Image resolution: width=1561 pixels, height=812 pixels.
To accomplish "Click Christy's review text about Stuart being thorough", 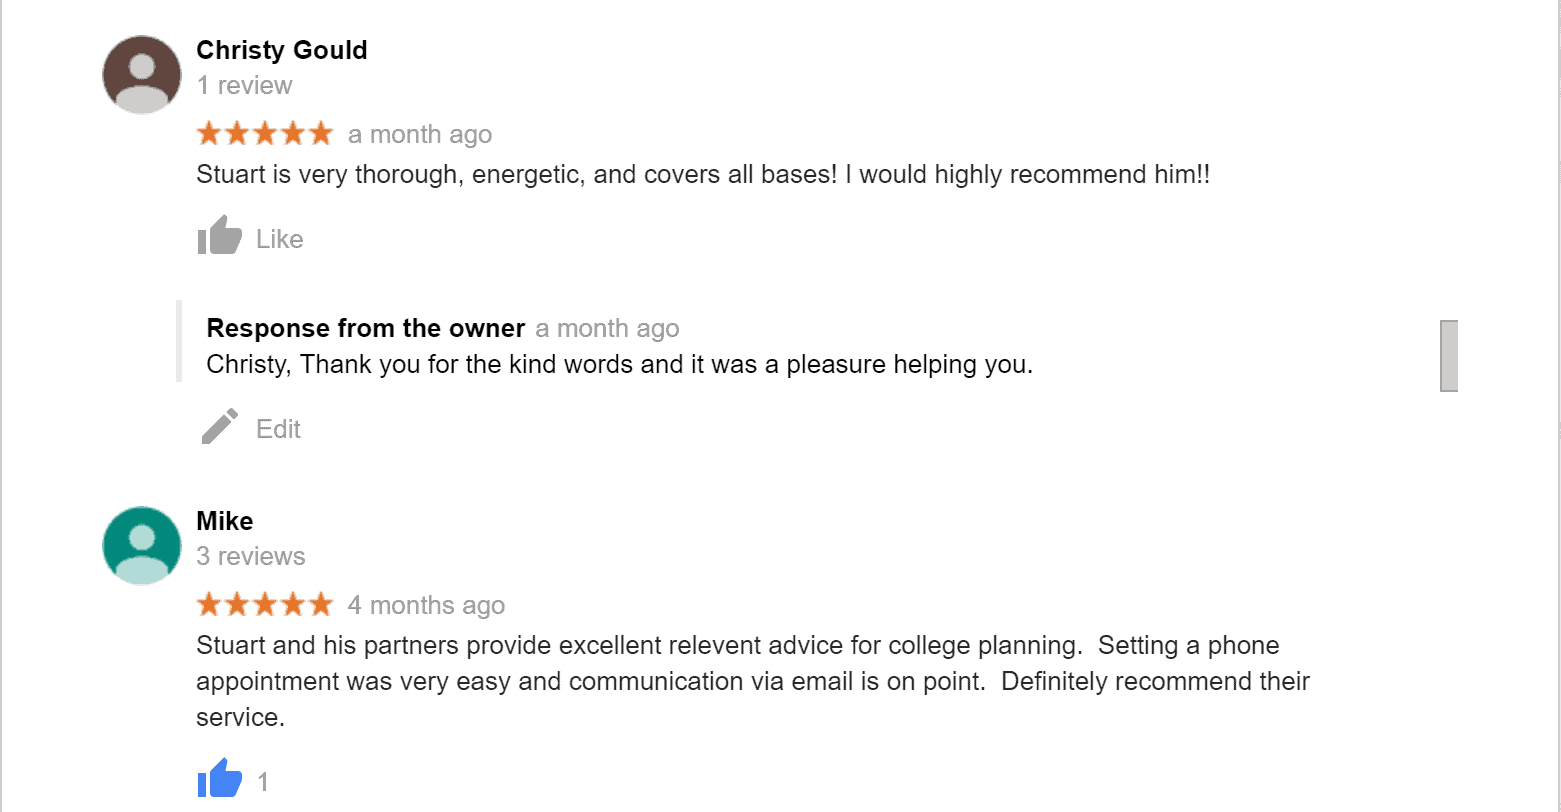I will (703, 174).
